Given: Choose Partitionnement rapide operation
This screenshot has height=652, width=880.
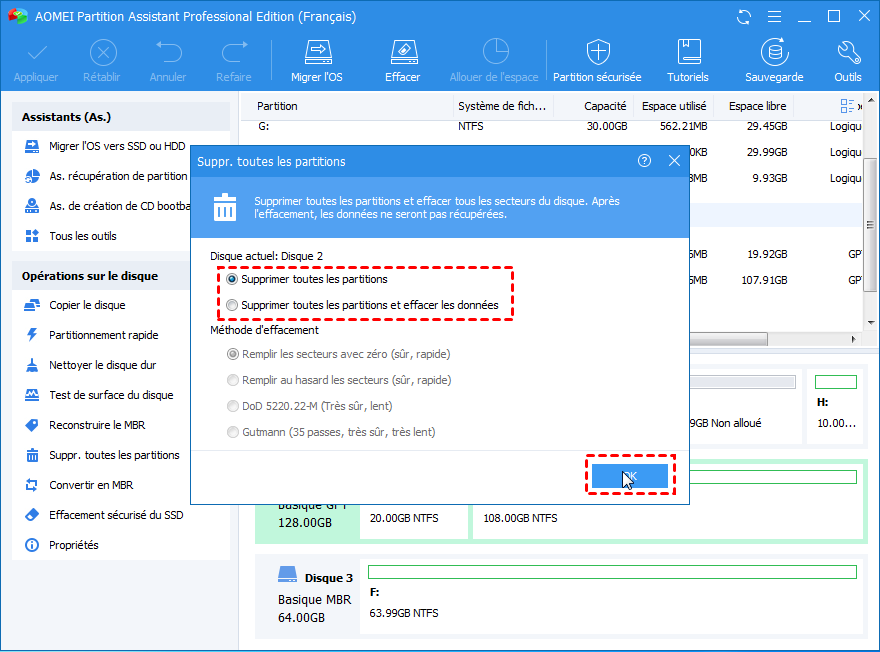Looking at the screenshot, I should 91,335.
